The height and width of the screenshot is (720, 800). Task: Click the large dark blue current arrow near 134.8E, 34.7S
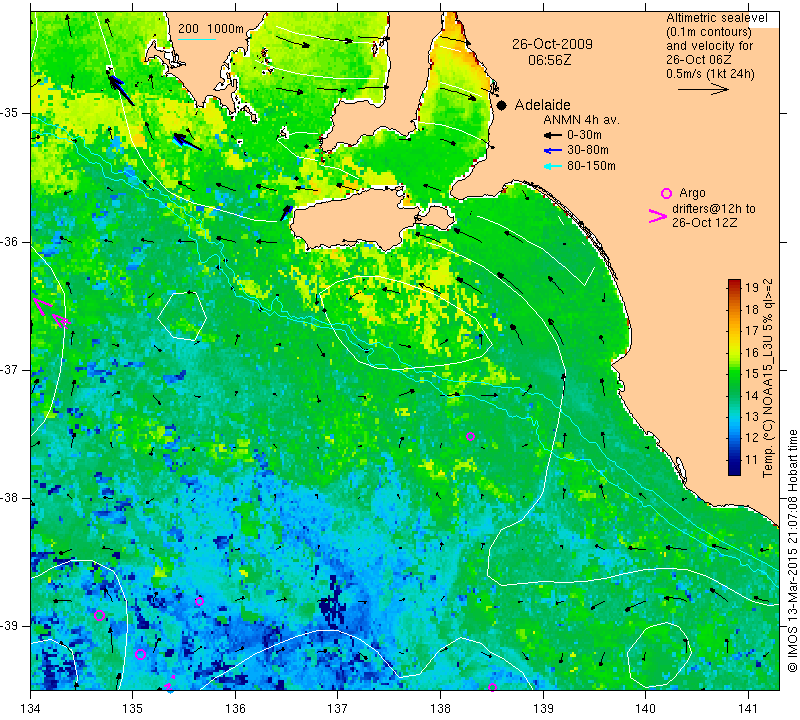(x=120, y=88)
